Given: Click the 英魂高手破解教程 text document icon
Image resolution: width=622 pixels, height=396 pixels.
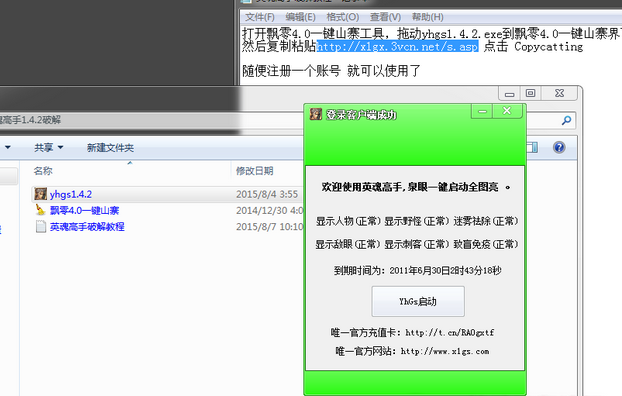Looking at the screenshot, I should 40,227.
